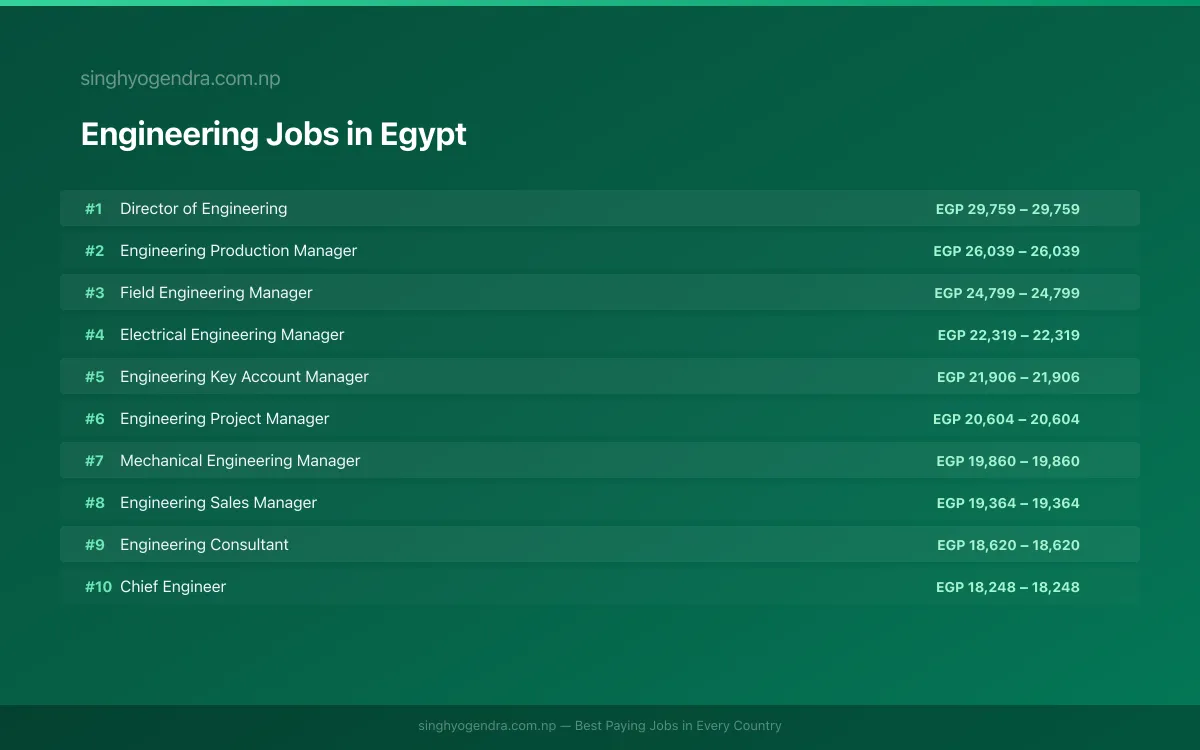The height and width of the screenshot is (750, 1200).
Task: Click the rank number #2
Action: tap(94, 251)
